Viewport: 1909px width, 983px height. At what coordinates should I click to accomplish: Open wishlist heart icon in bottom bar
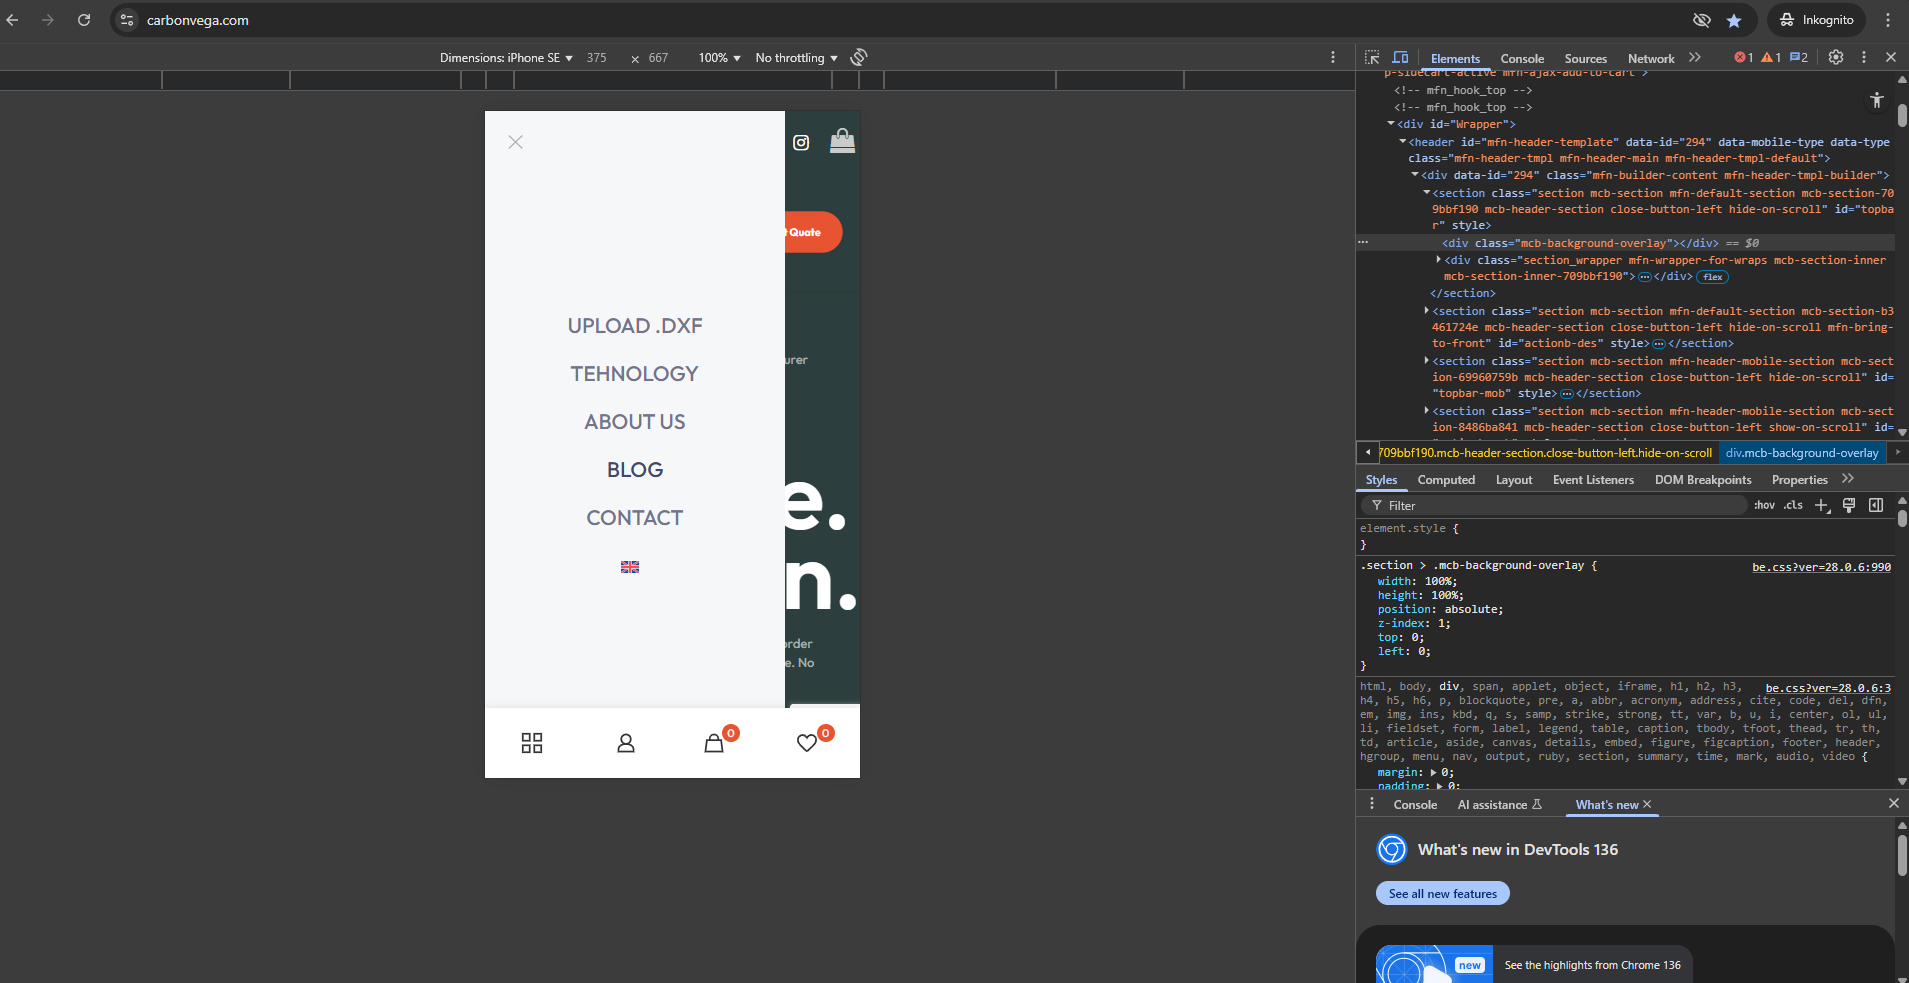point(807,743)
